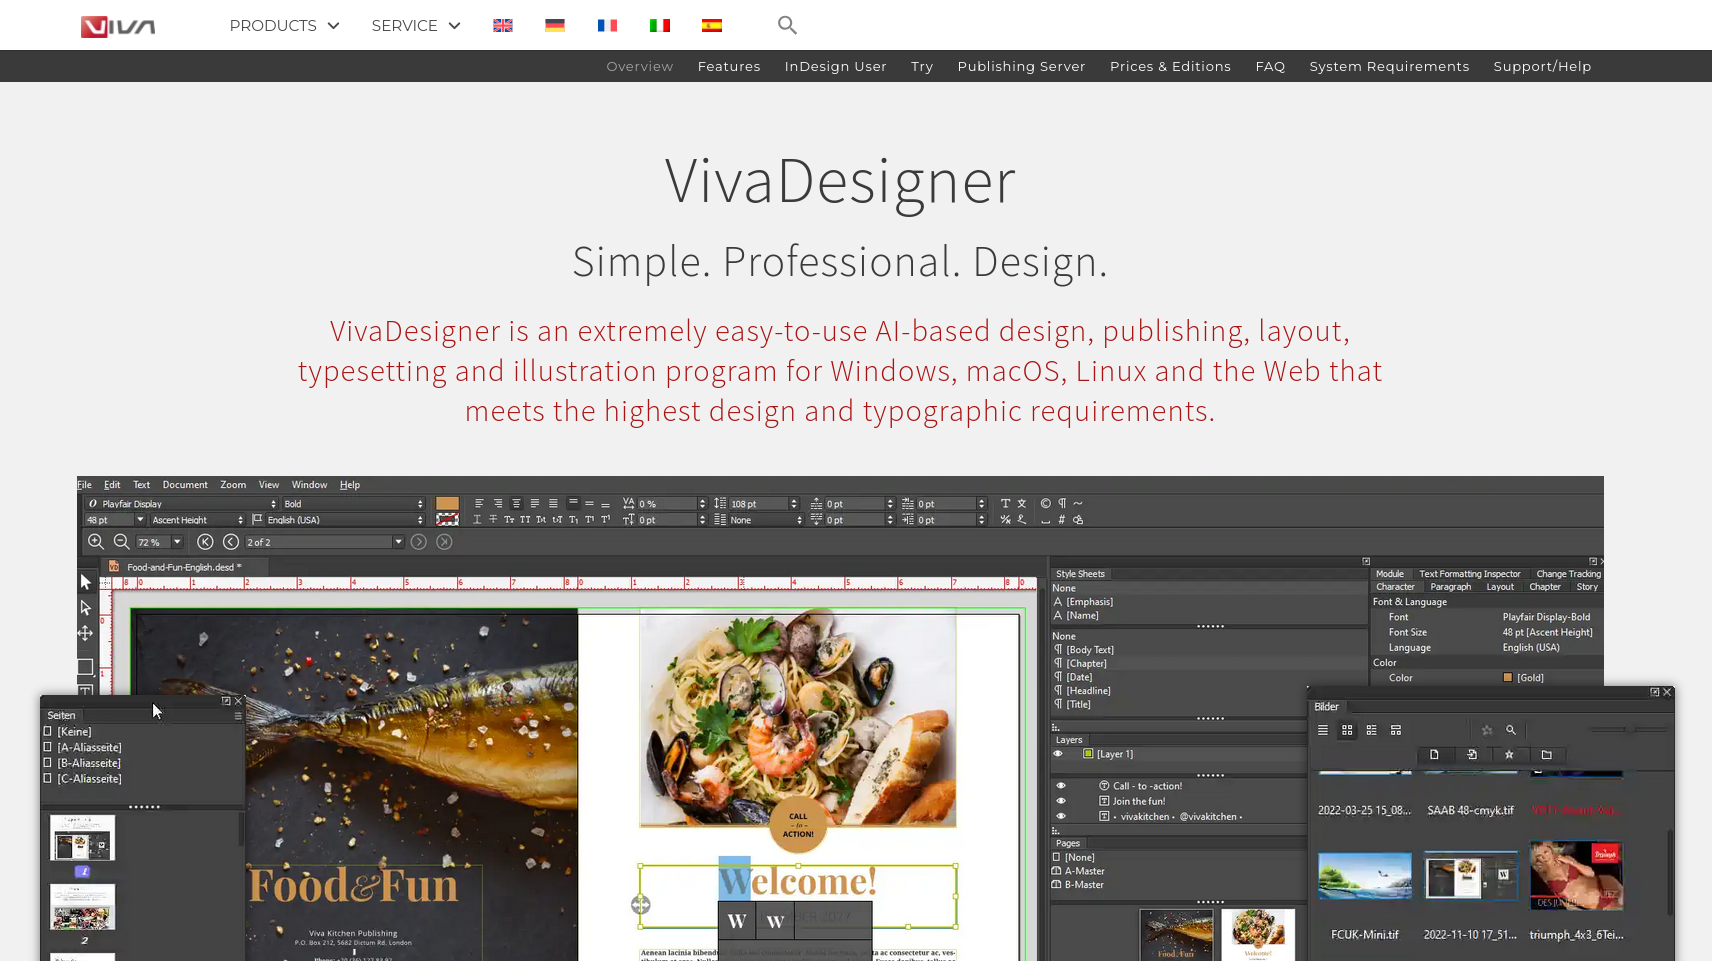The image size is (1712, 961).
Task: Click the zoom-in magnifier in VivaDesigner toolbar
Action: (96, 542)
